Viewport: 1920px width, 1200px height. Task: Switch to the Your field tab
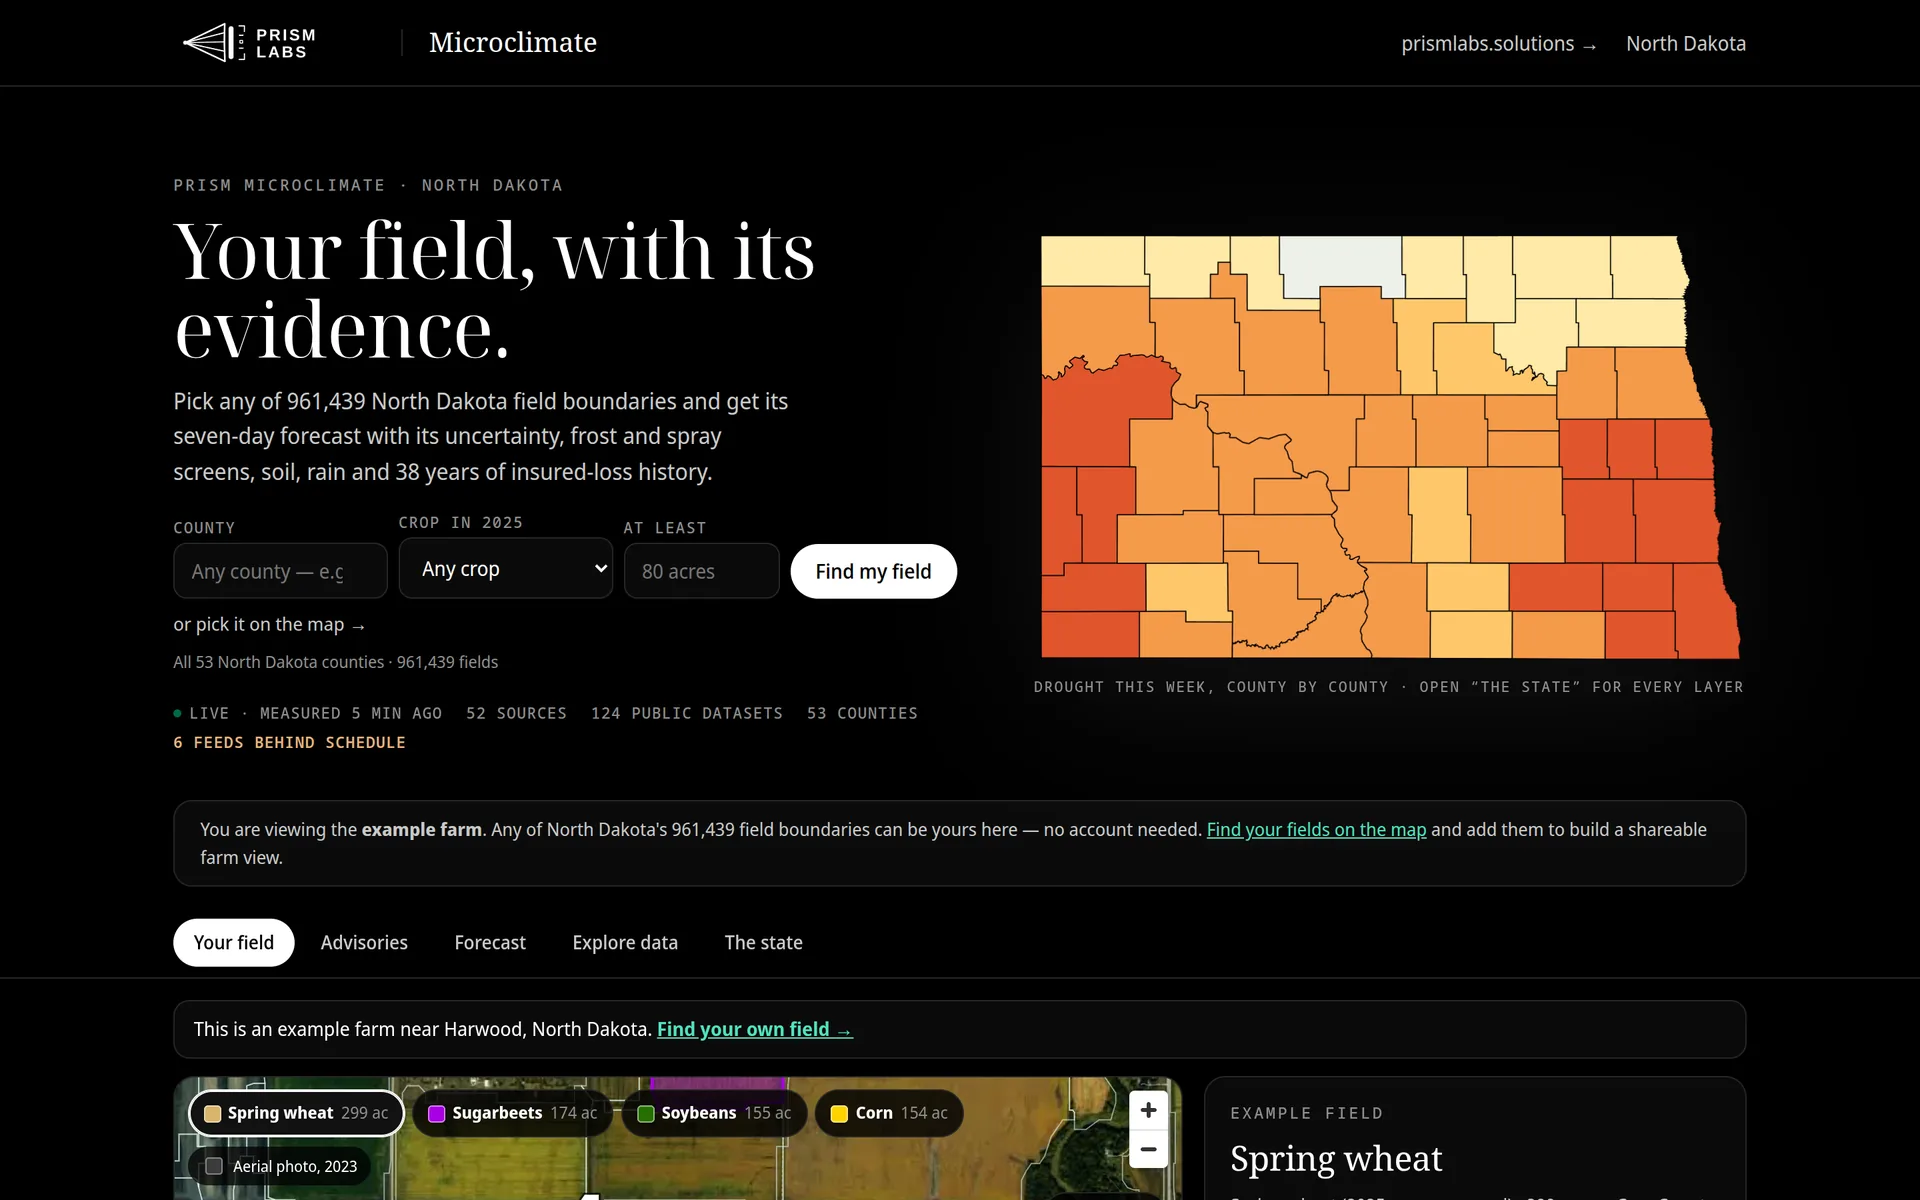point(234,942)
